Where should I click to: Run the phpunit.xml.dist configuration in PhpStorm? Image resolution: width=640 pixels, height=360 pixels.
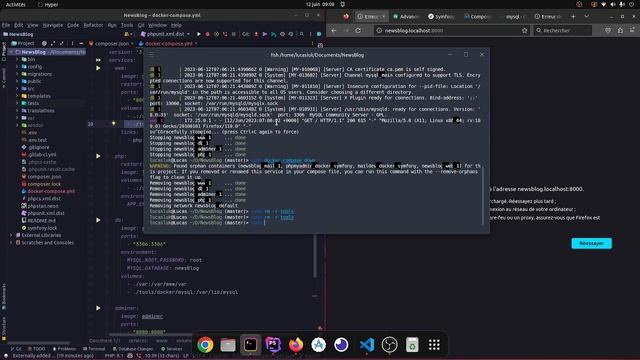(199, 34)
